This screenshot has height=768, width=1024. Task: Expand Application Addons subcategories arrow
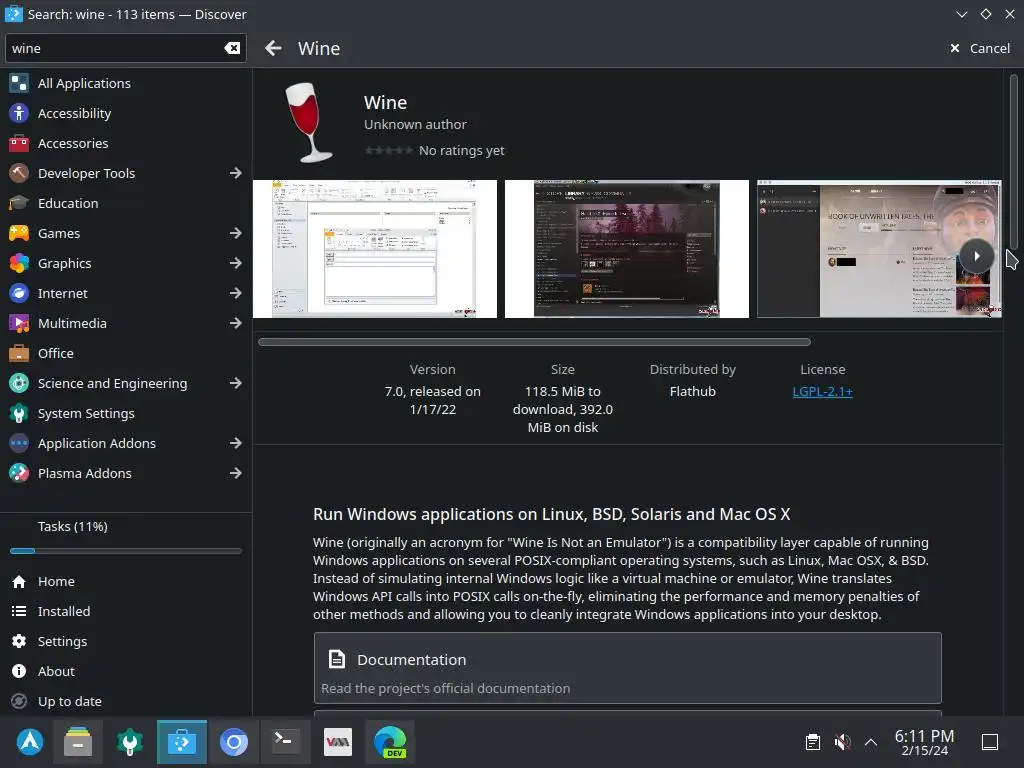click(236, 443)
